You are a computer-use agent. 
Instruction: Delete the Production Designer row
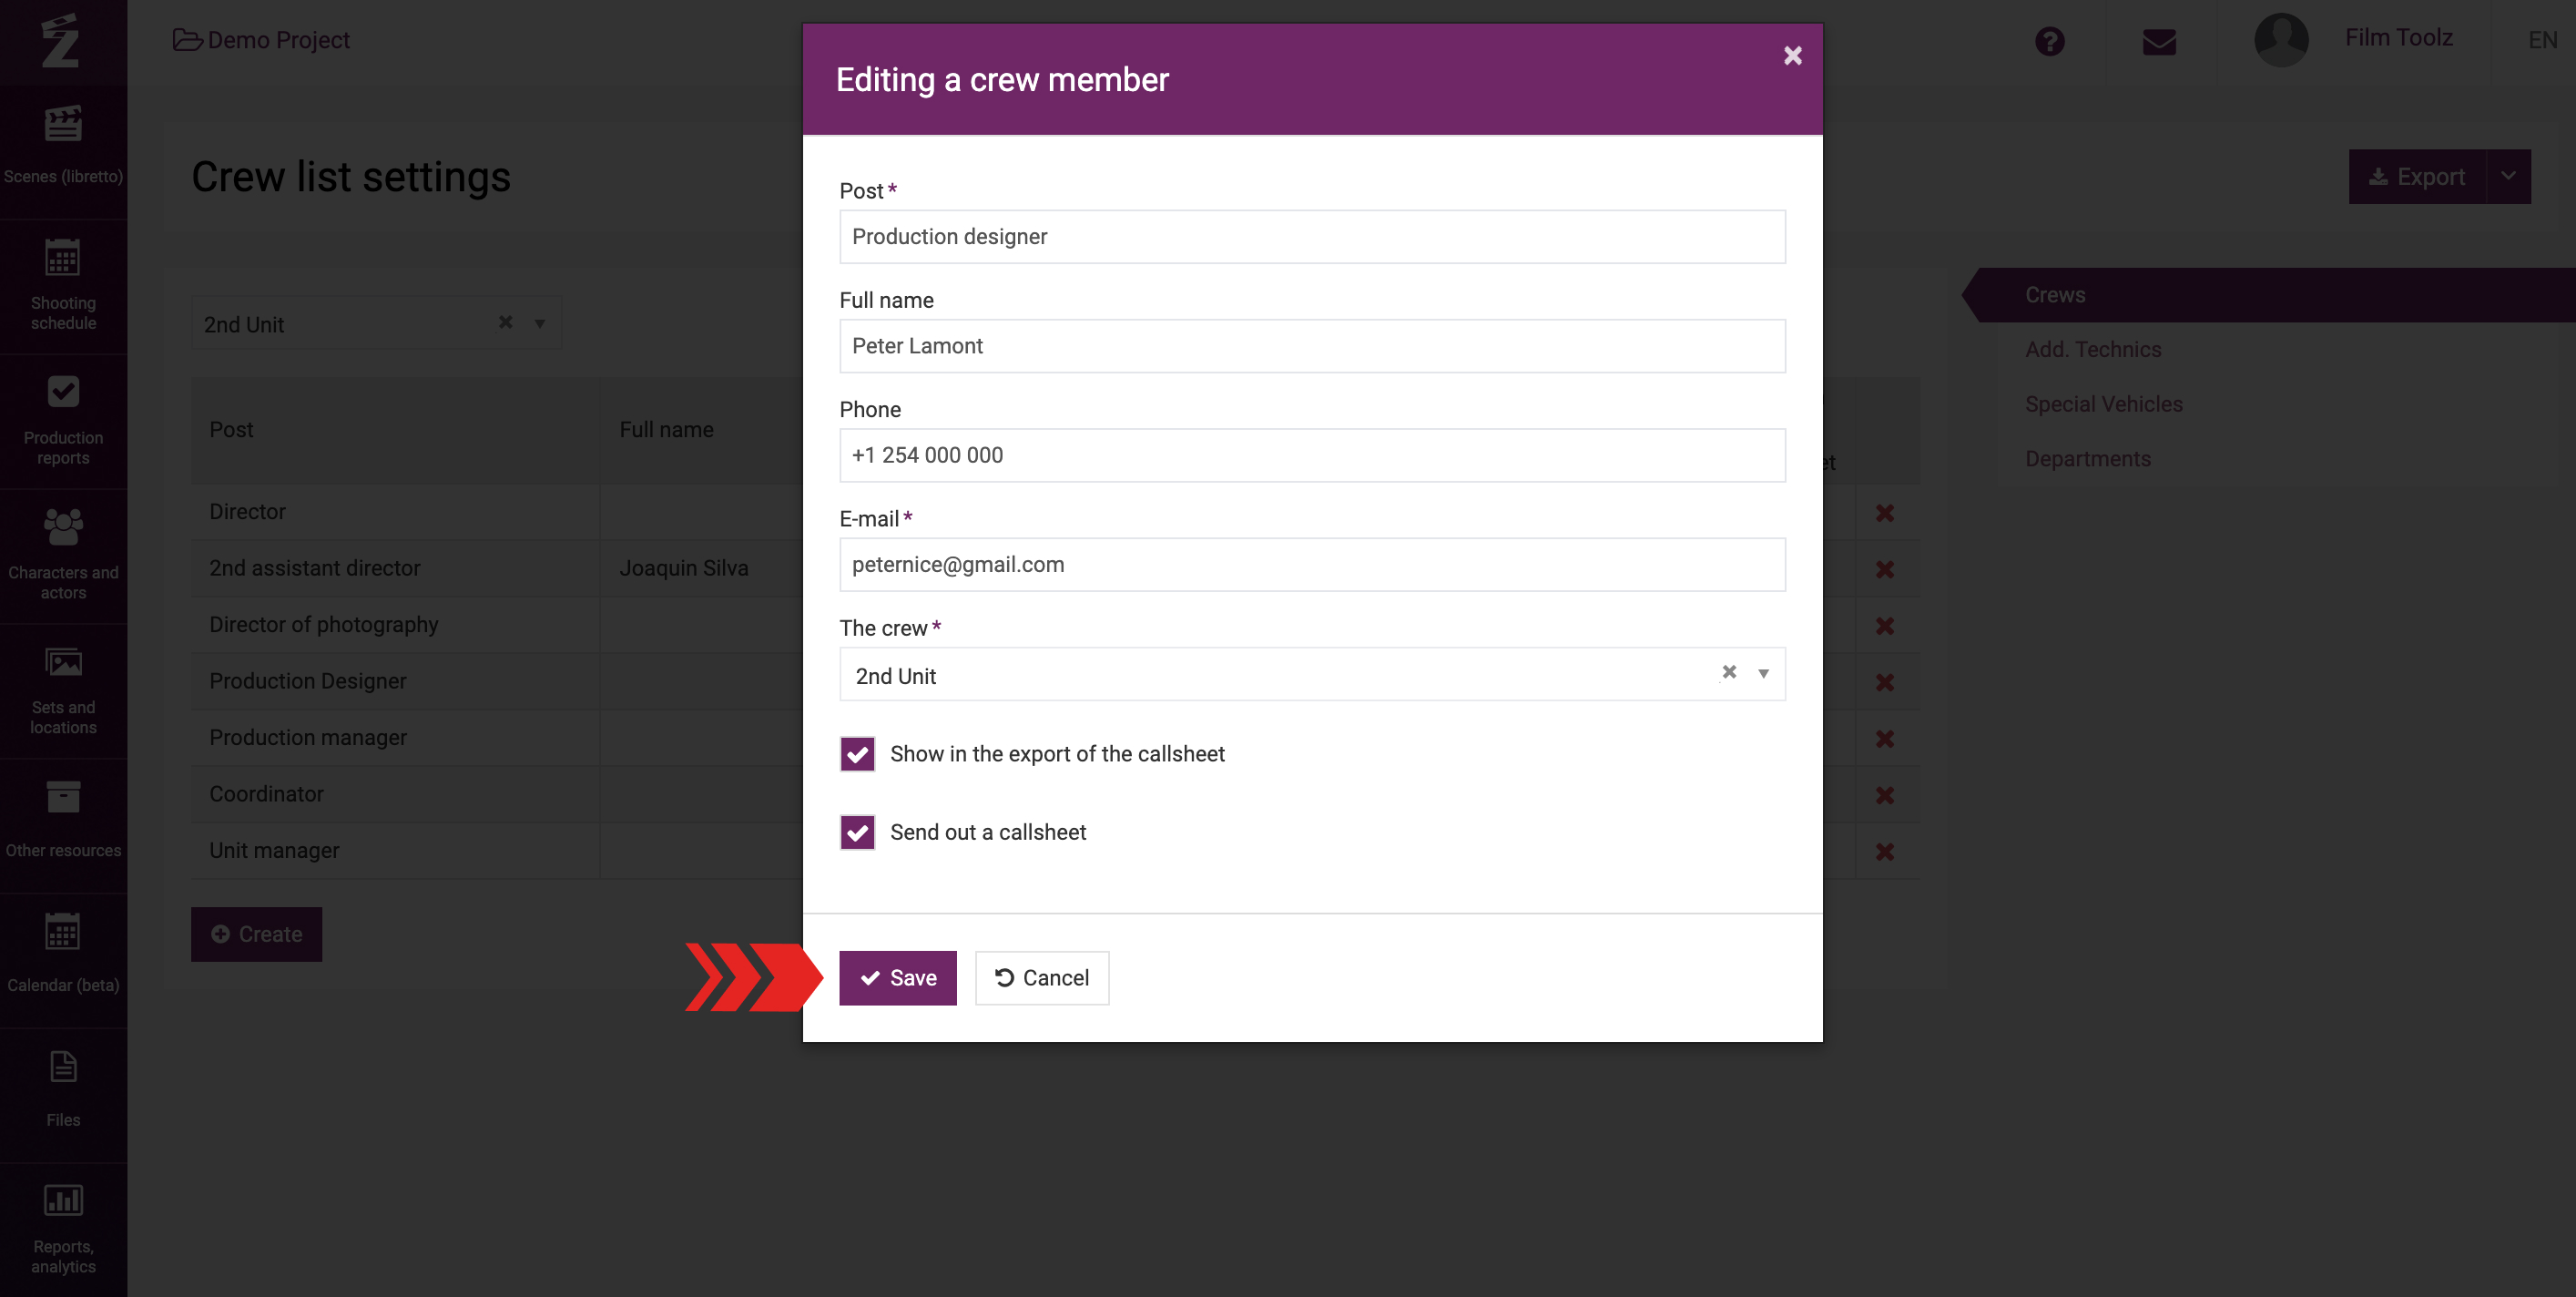1885,682
